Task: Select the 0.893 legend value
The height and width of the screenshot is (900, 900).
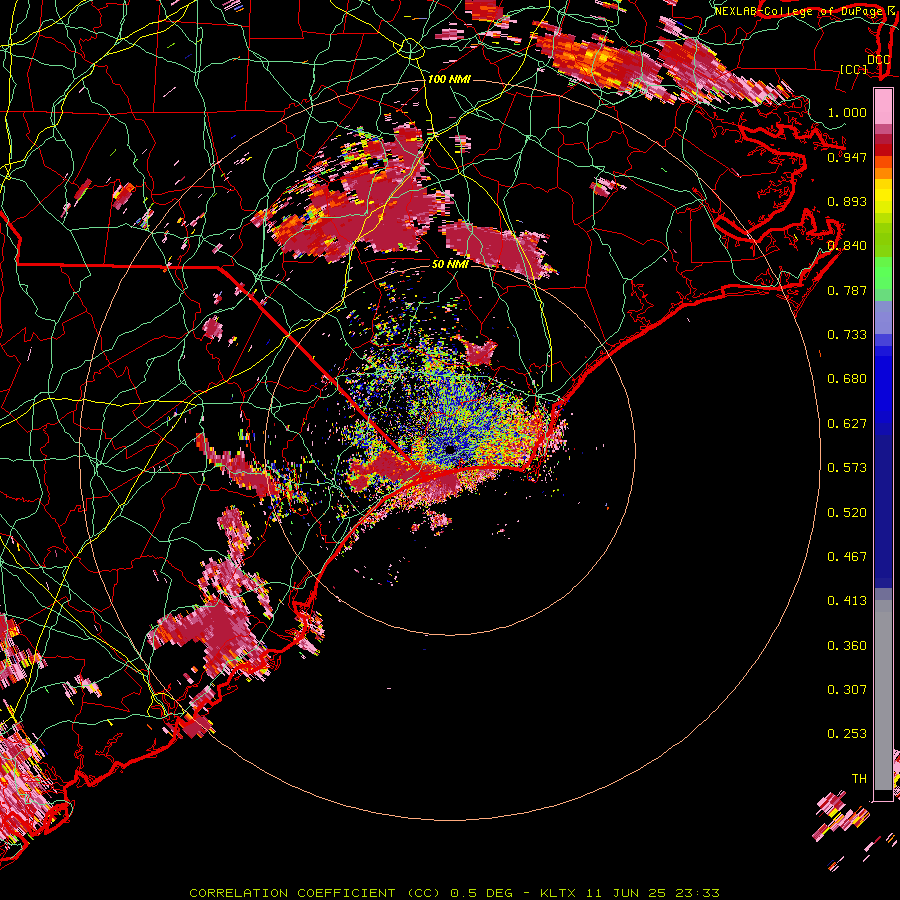Action: pyautogui.click(x=847, y=201)
